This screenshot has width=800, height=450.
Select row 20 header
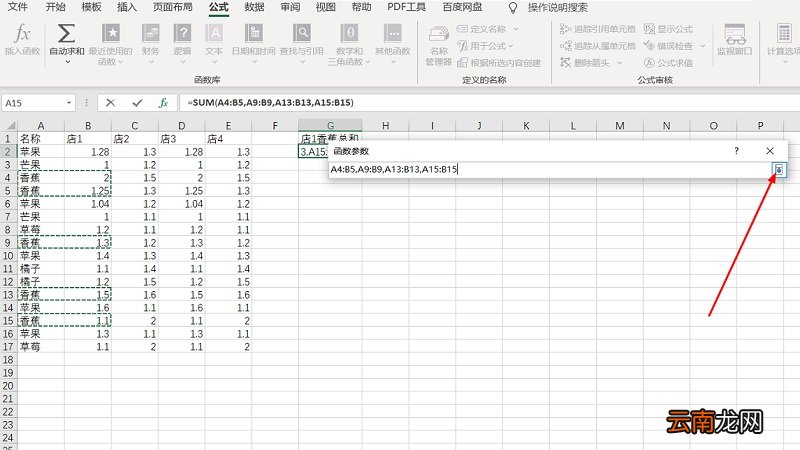tap(8, 386)
